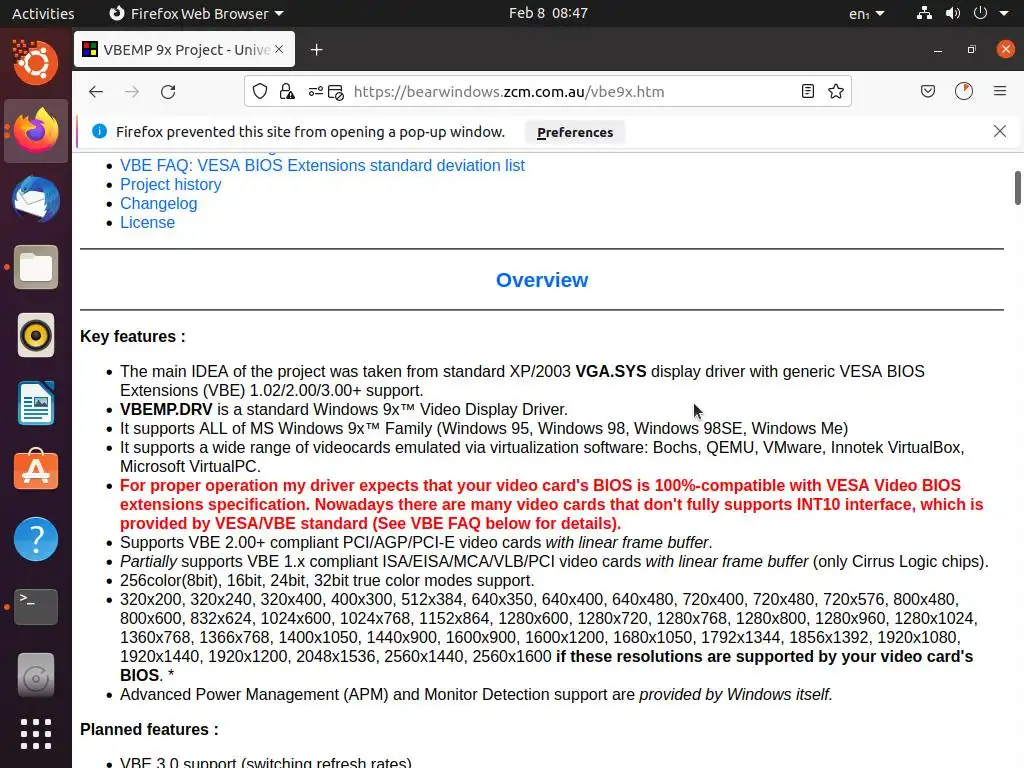Open a new tab with plus button

coord(317,50)
